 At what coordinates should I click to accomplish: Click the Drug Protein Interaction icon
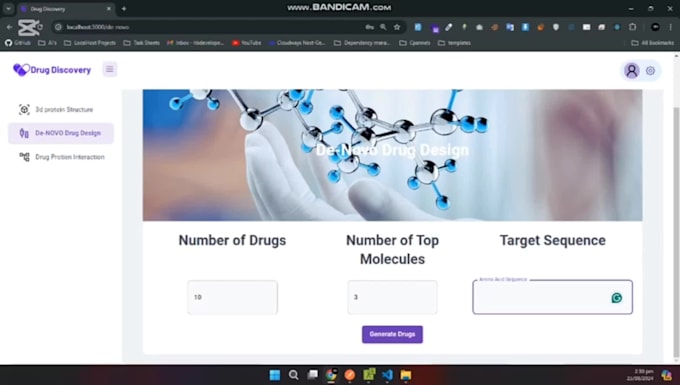pyautogui.click(x=24, y=157)
